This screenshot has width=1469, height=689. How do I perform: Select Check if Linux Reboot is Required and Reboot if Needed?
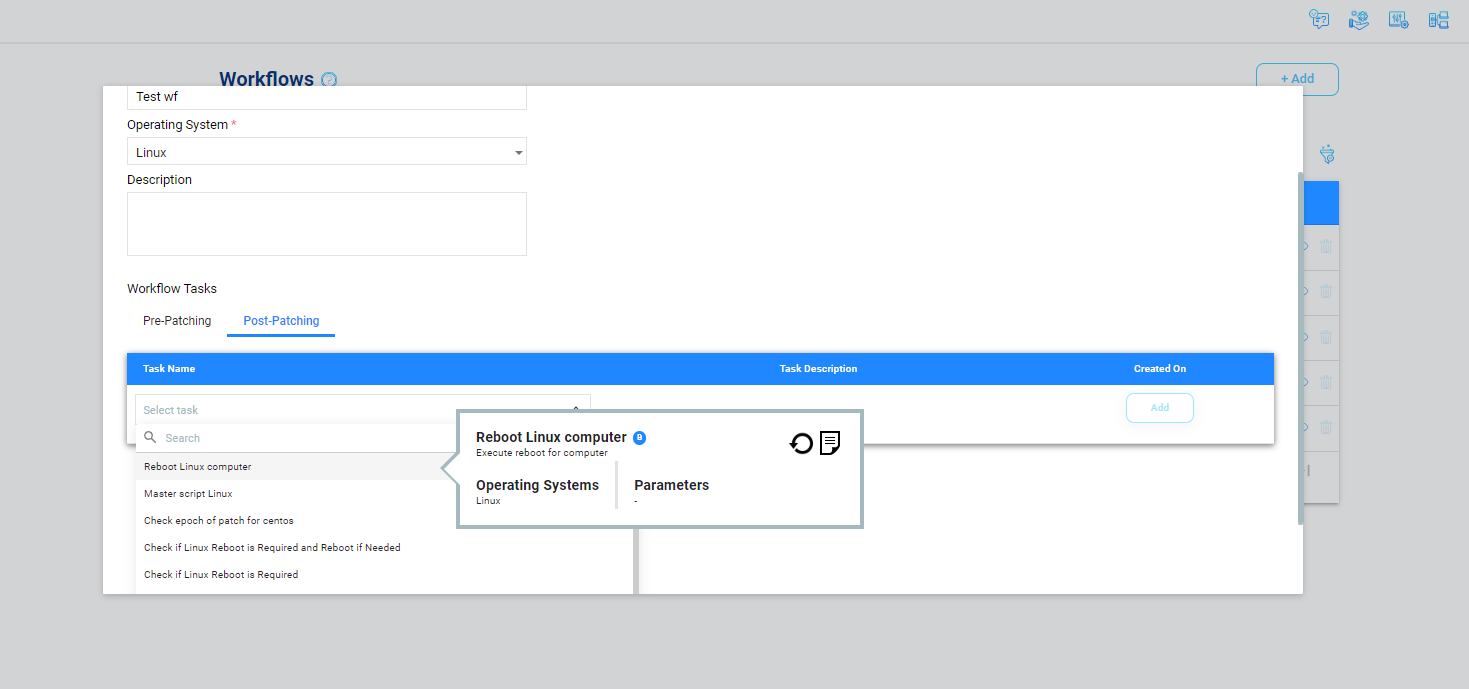pos(385,548)
